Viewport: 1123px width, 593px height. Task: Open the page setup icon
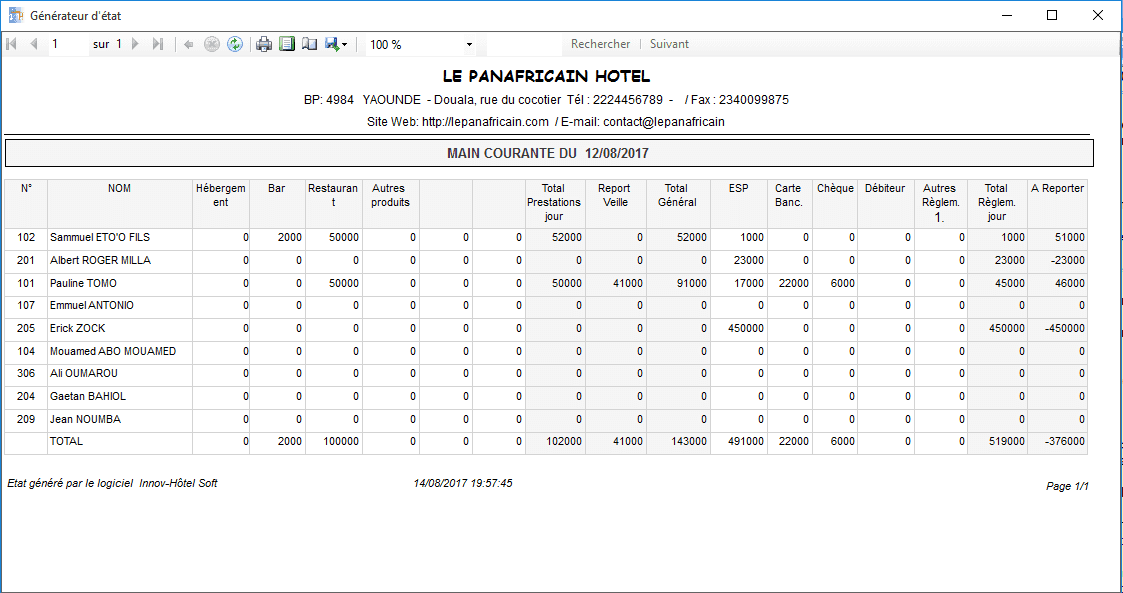tap(309, 44)
